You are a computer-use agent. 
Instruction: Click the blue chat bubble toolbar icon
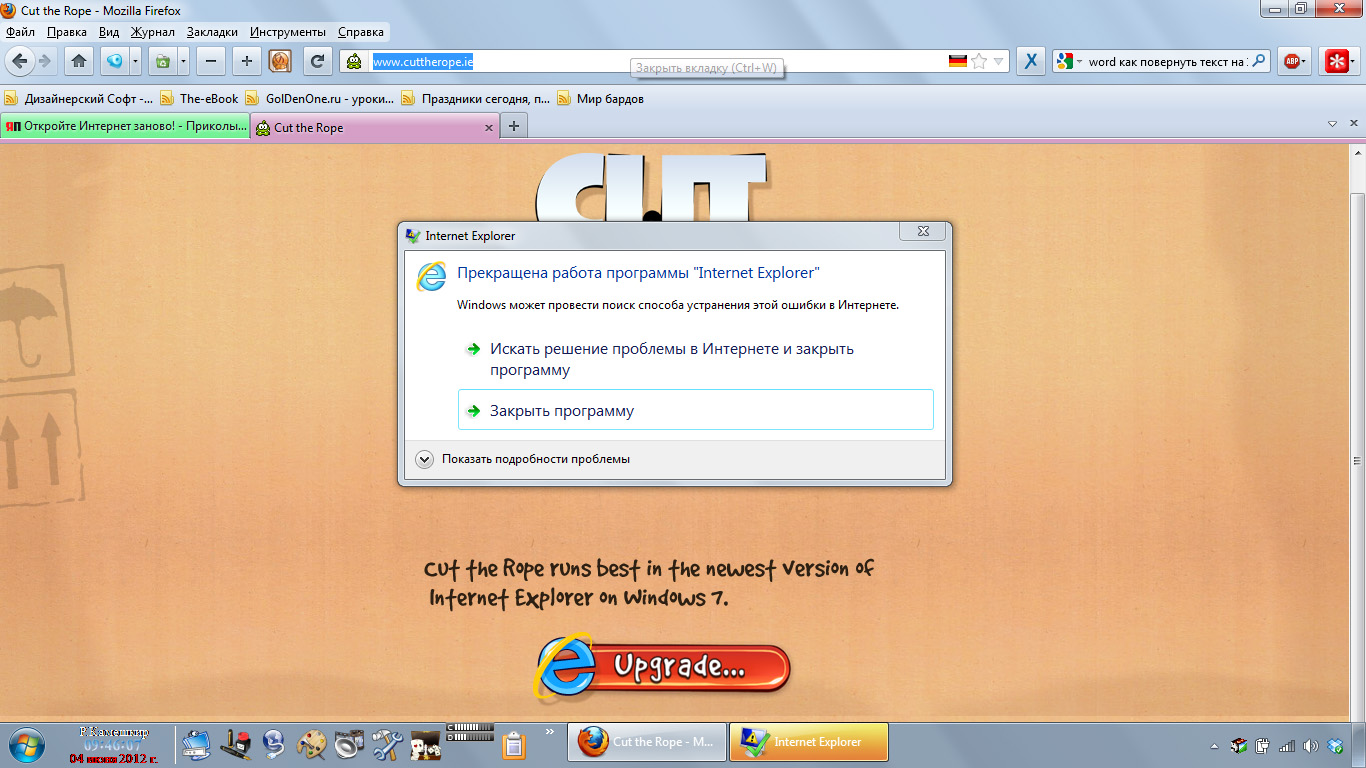point(113,61)
